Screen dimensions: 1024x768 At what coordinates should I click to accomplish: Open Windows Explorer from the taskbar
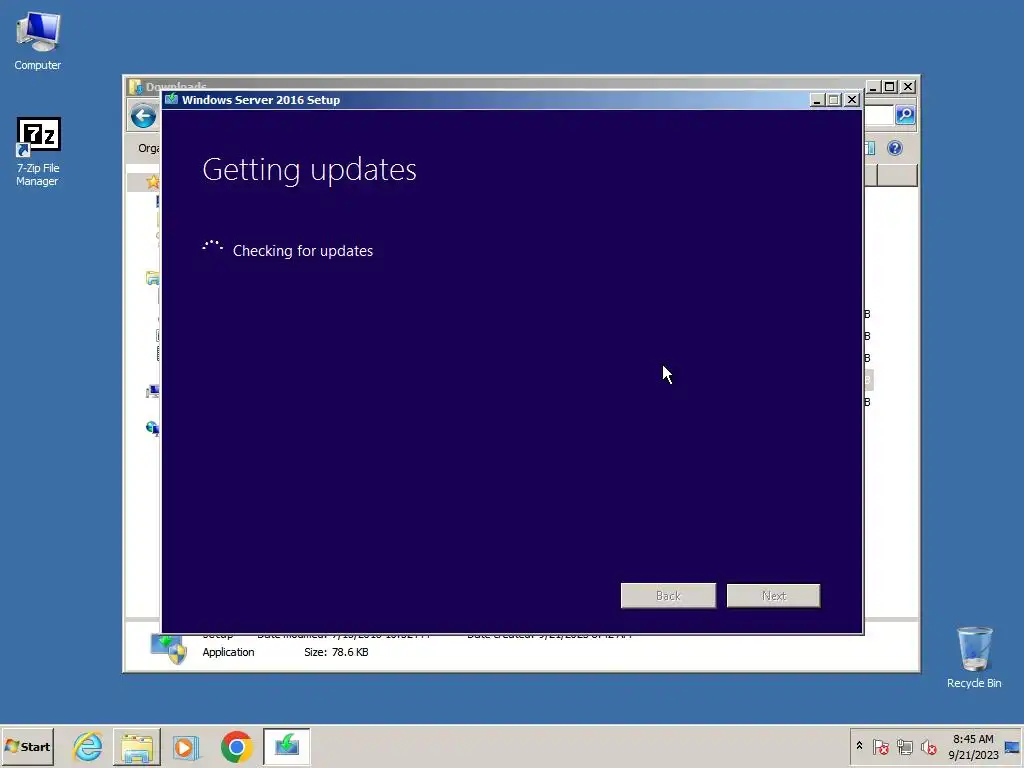coord(136,746)
